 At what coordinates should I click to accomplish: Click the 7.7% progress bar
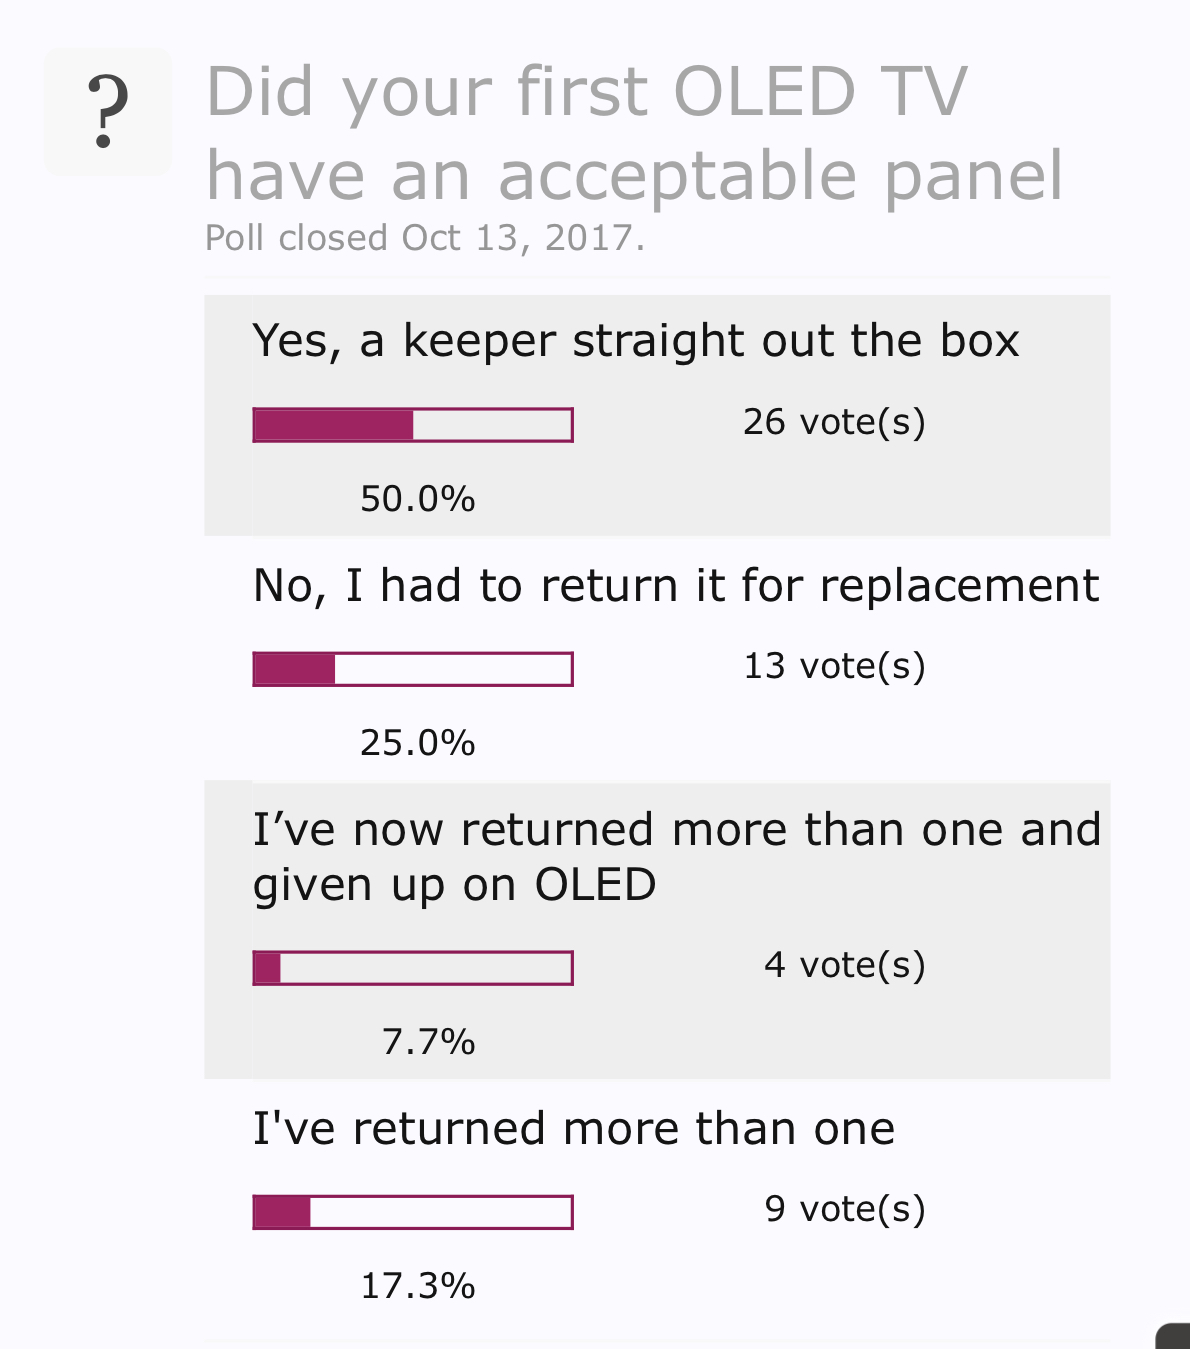coord(413,968)
